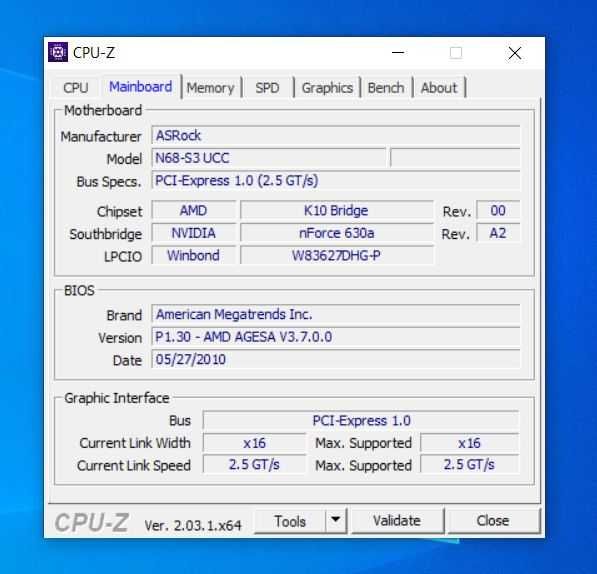Click the K10 Bridge chipset field
The height and width of the screenshot is (574, 597).
point(337,210)
